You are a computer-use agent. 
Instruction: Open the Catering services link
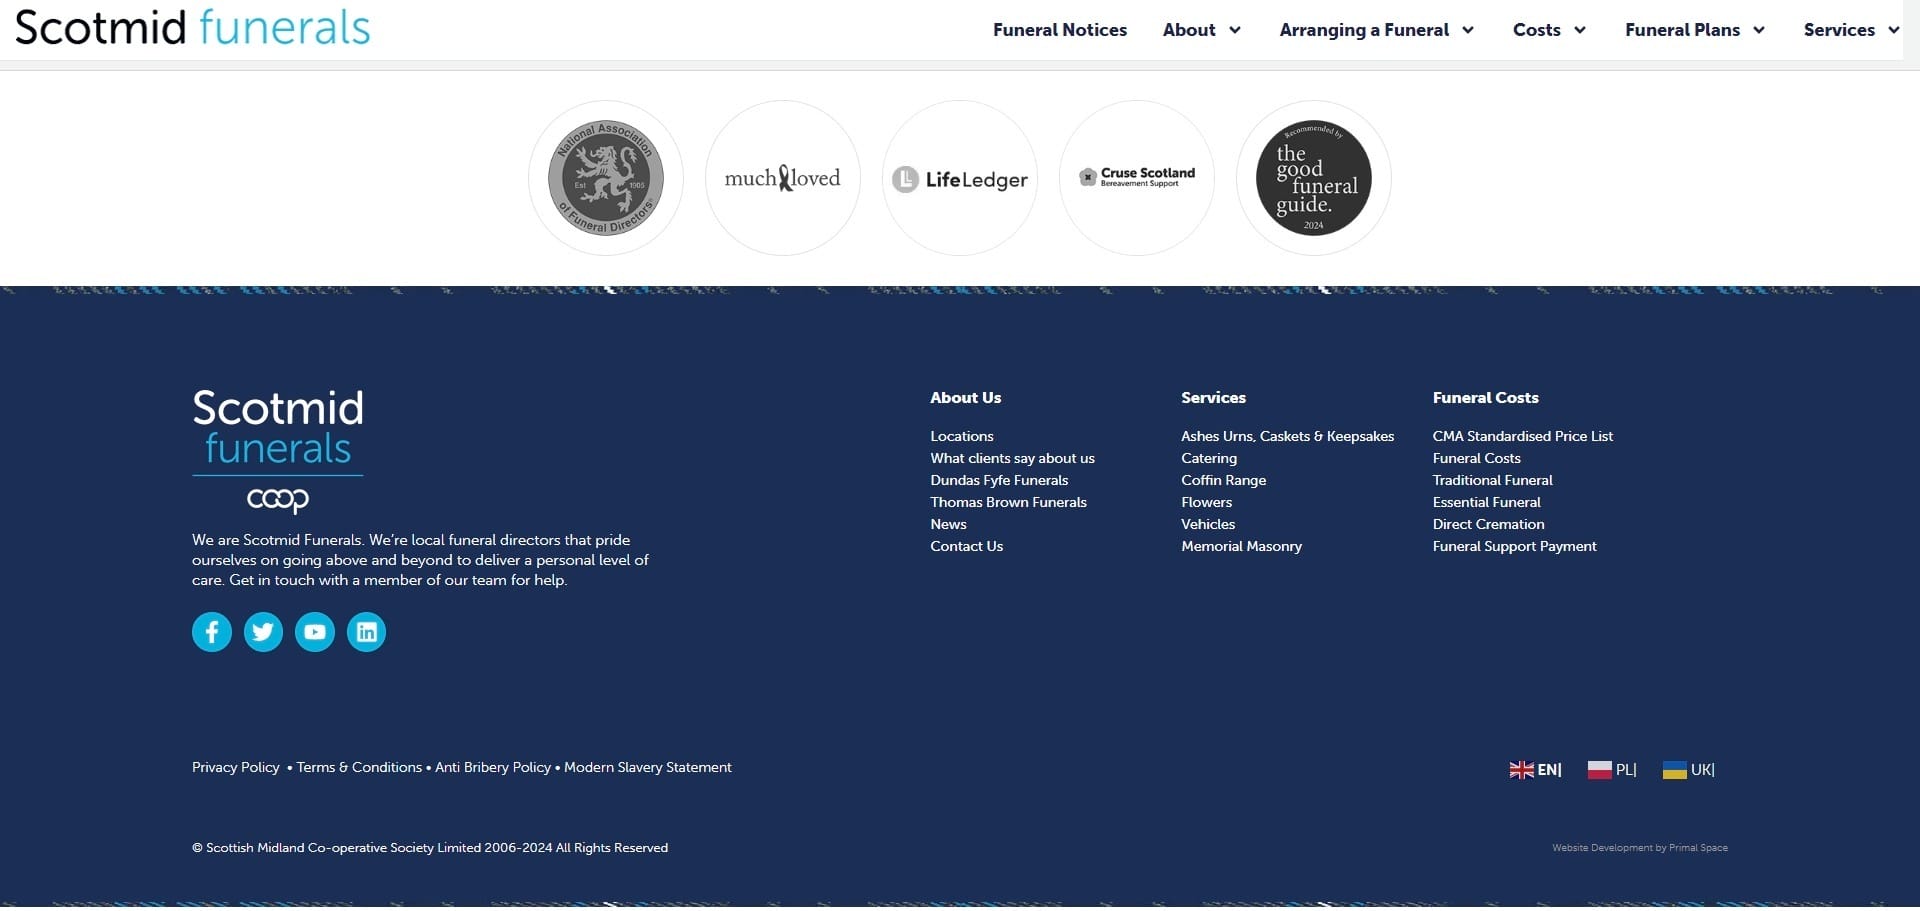pyautogui.click(x=1209, y=458)
